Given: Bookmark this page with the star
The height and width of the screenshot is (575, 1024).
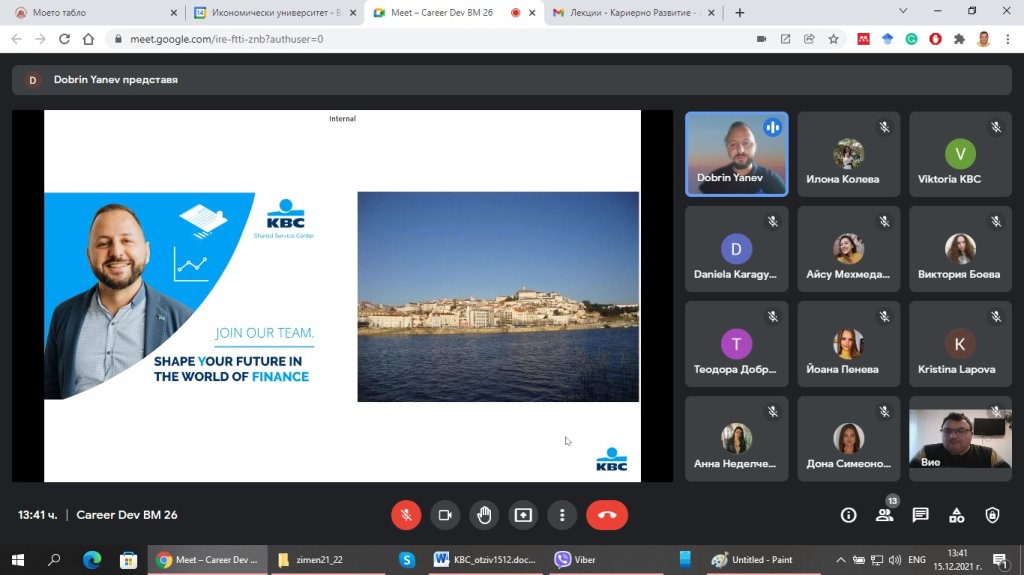Looking at the screenshot, I should [x=833, y=39].
